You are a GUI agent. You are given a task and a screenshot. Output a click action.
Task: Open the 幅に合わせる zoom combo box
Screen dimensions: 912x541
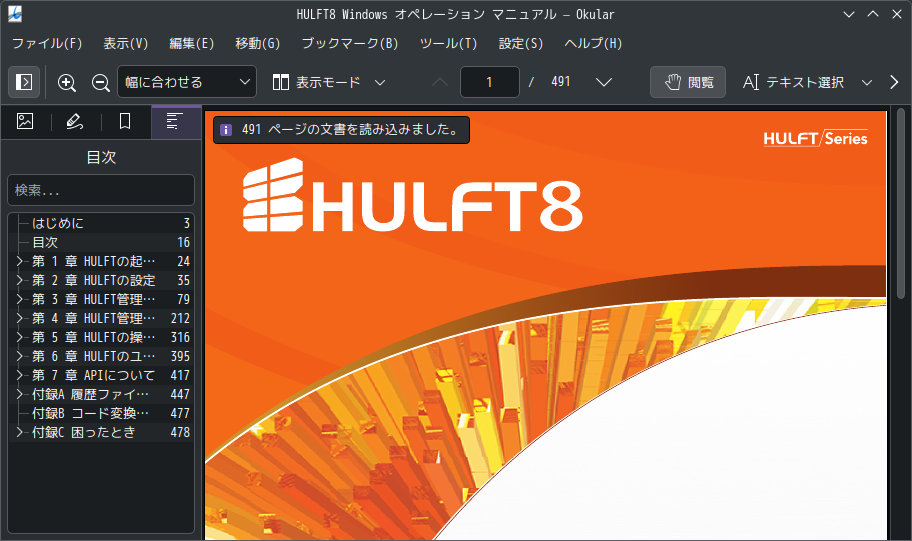click(x=187, y=82)
